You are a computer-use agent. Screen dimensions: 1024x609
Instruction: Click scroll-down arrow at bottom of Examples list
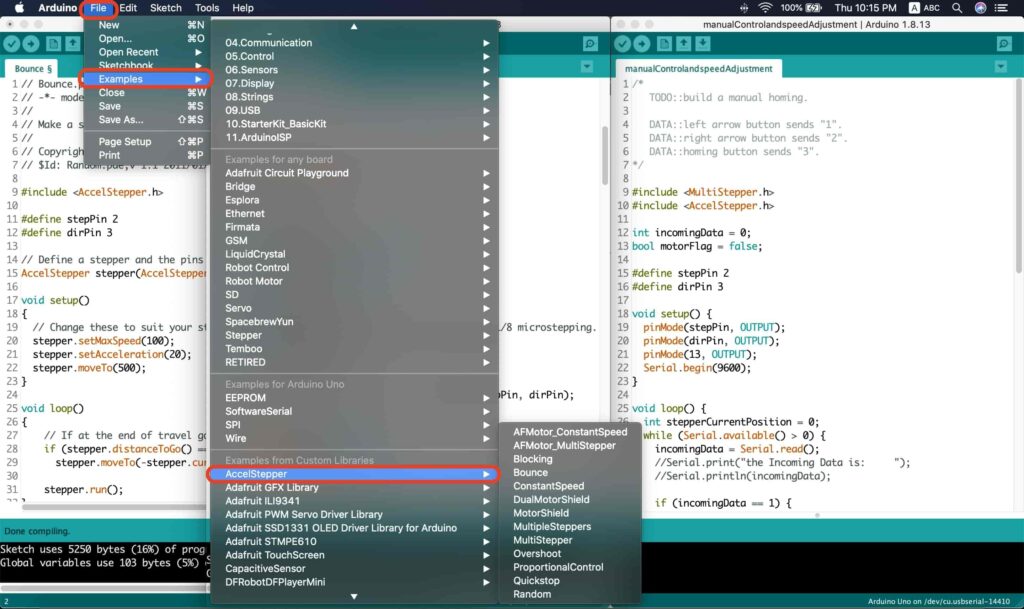pos(354,596)
